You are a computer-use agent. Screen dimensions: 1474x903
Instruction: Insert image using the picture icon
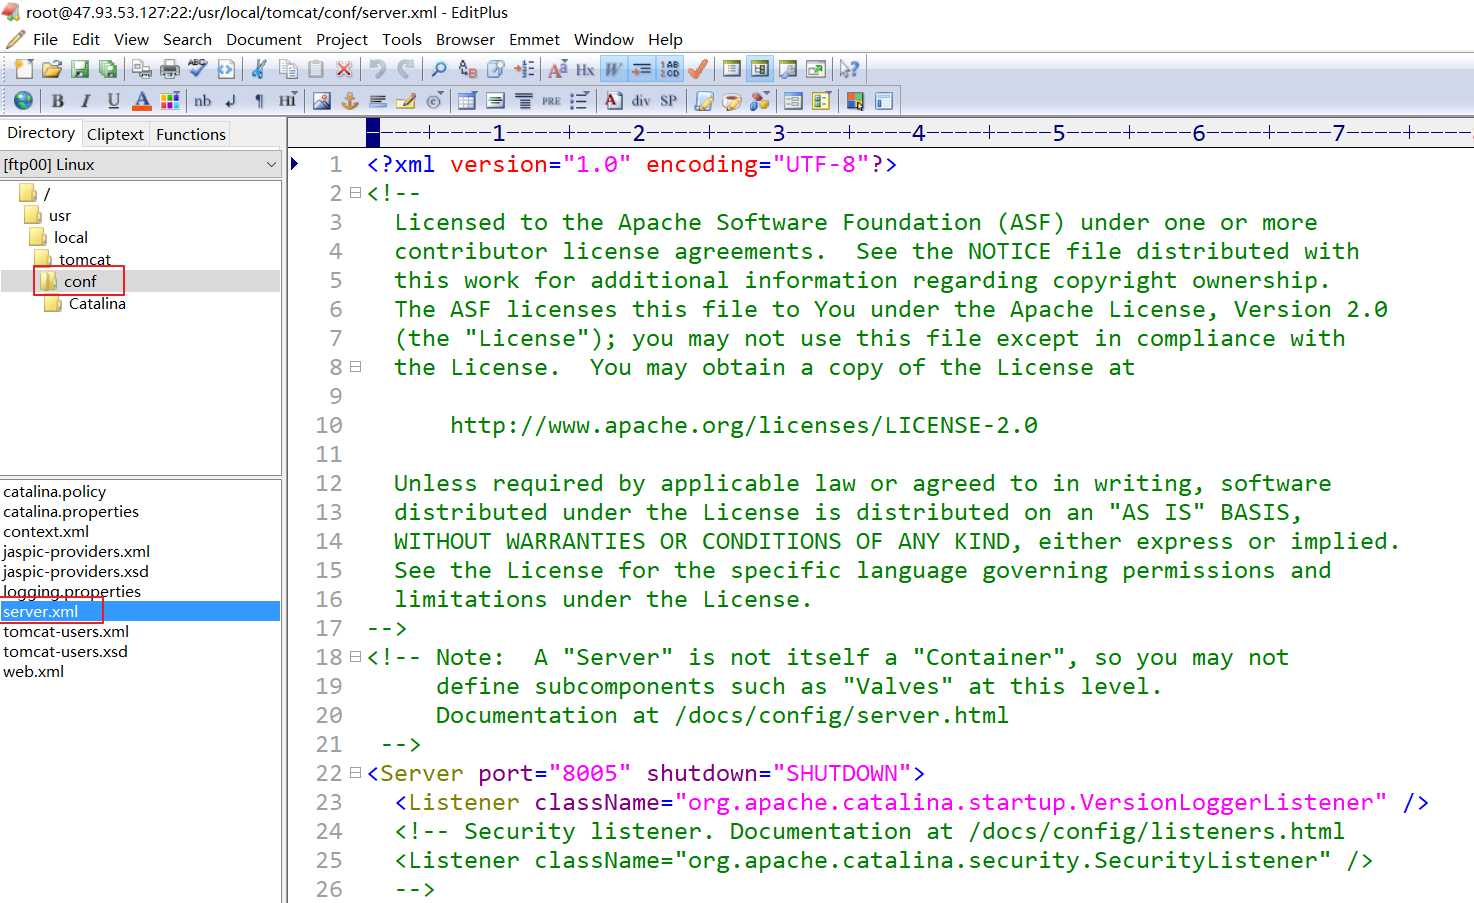tap(322, 100)
